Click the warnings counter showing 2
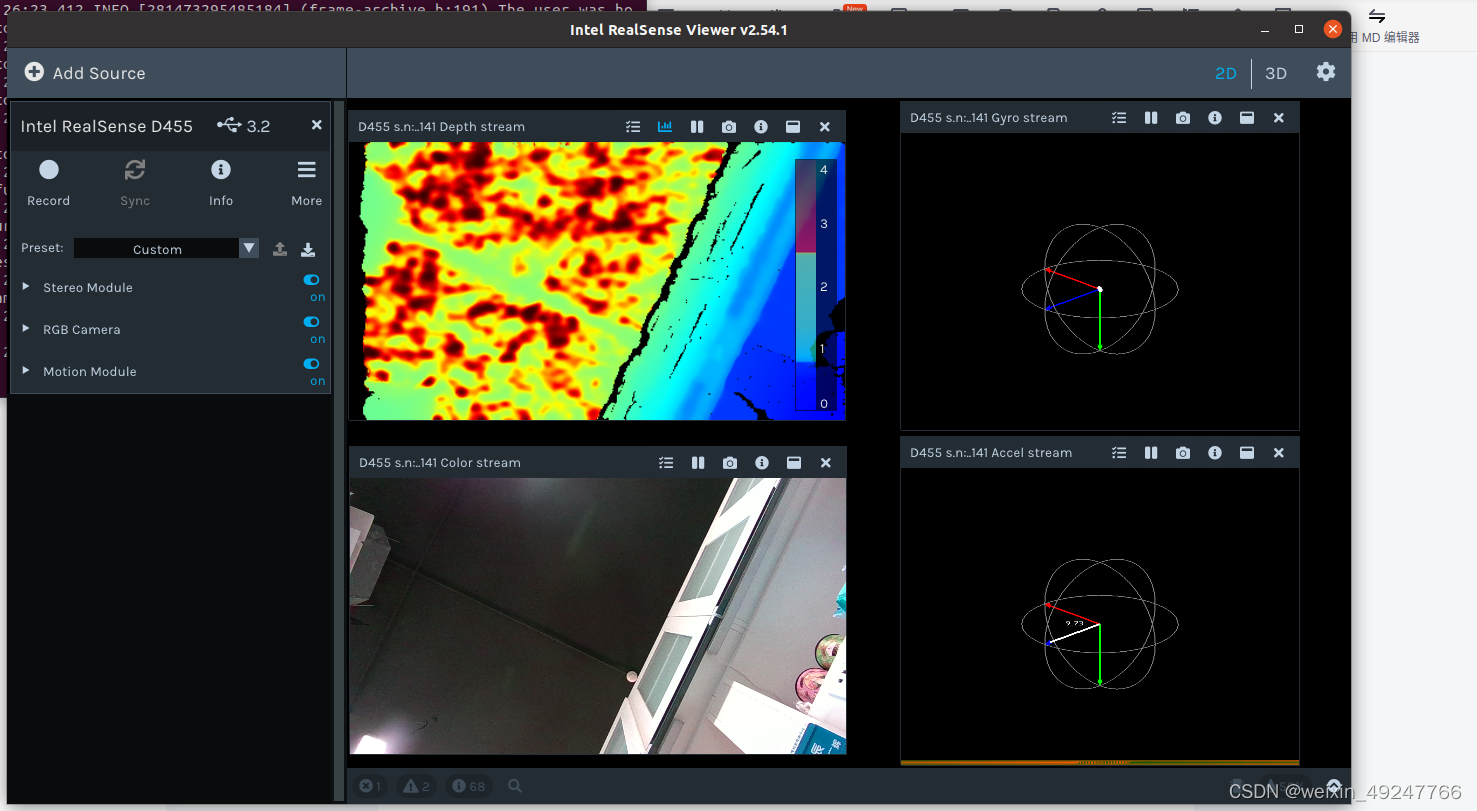This screenshot has height=811, width=1477. [x=417, y=786]
